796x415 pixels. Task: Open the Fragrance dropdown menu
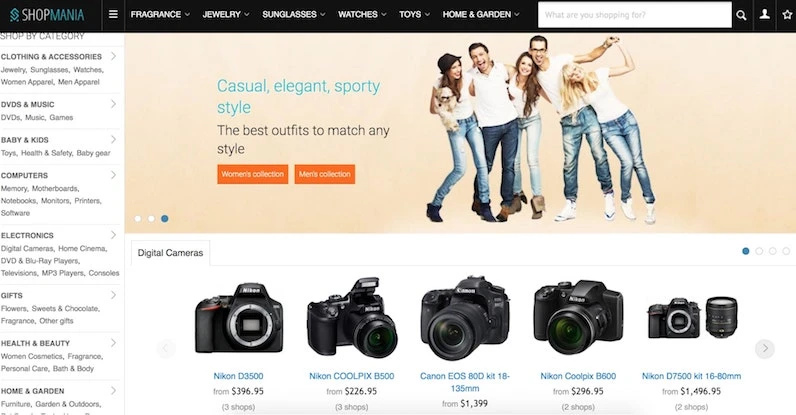[x=160, y=14]
